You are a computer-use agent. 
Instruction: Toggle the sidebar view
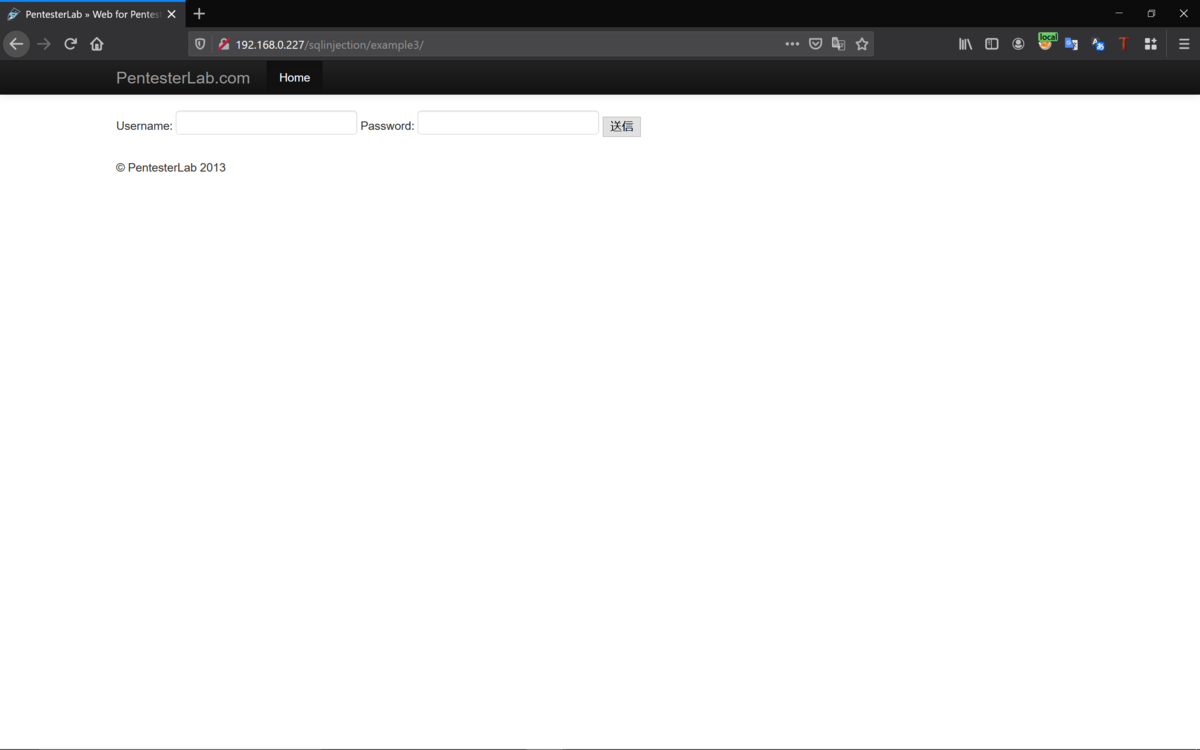click(992, 44)
